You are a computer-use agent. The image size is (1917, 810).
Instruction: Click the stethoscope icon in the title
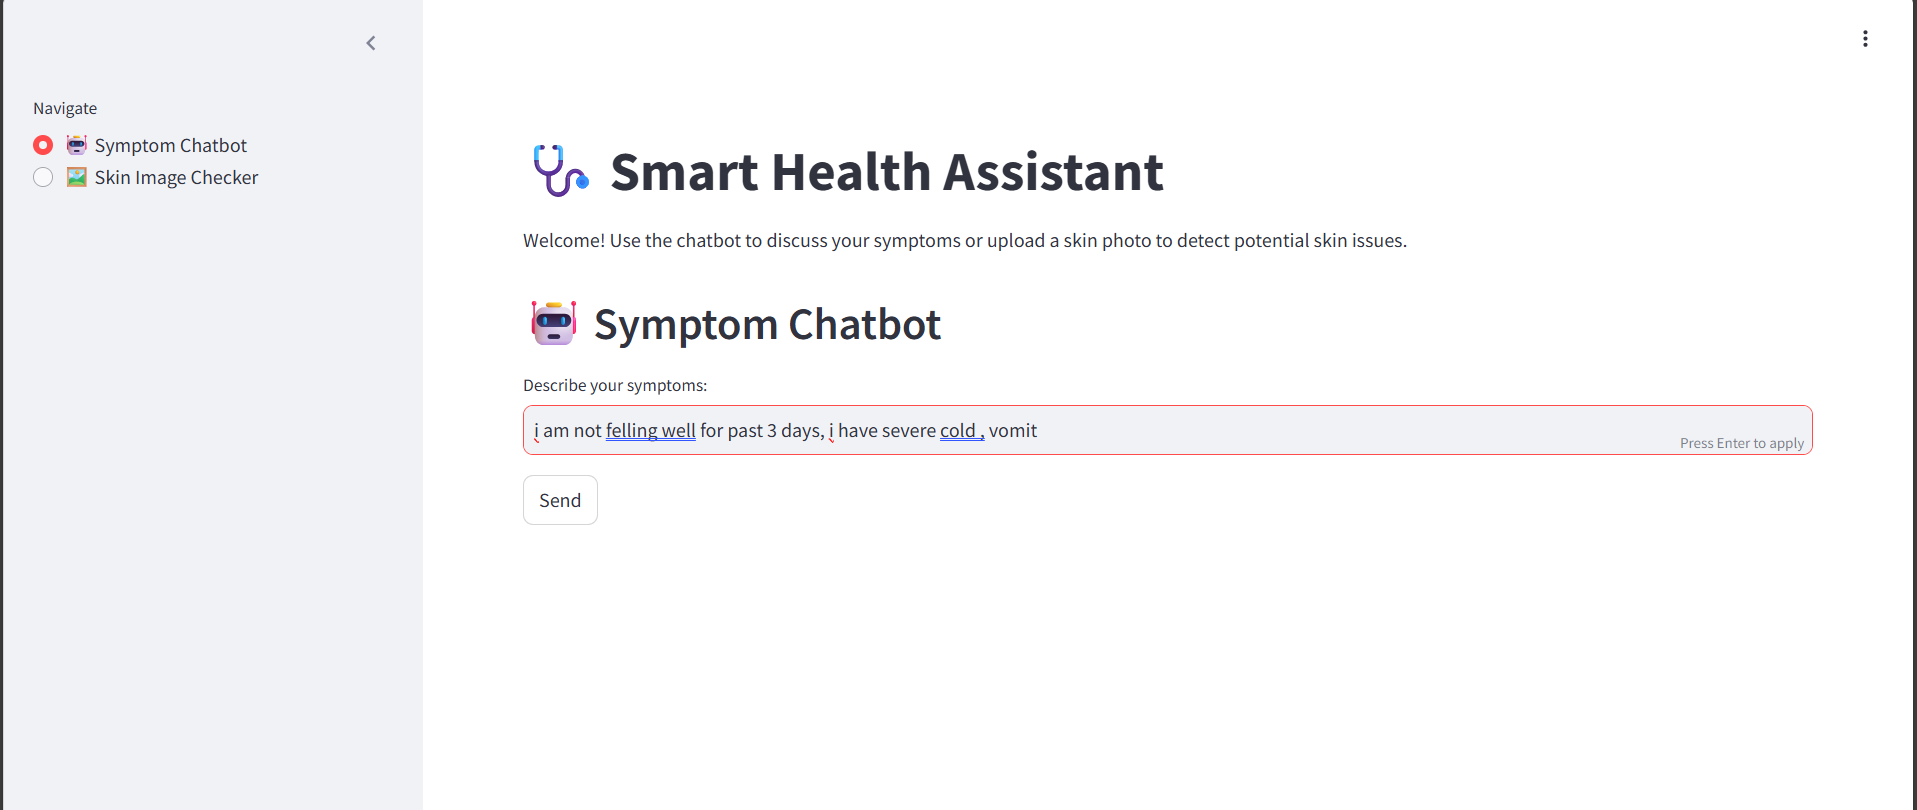(561, 171)
